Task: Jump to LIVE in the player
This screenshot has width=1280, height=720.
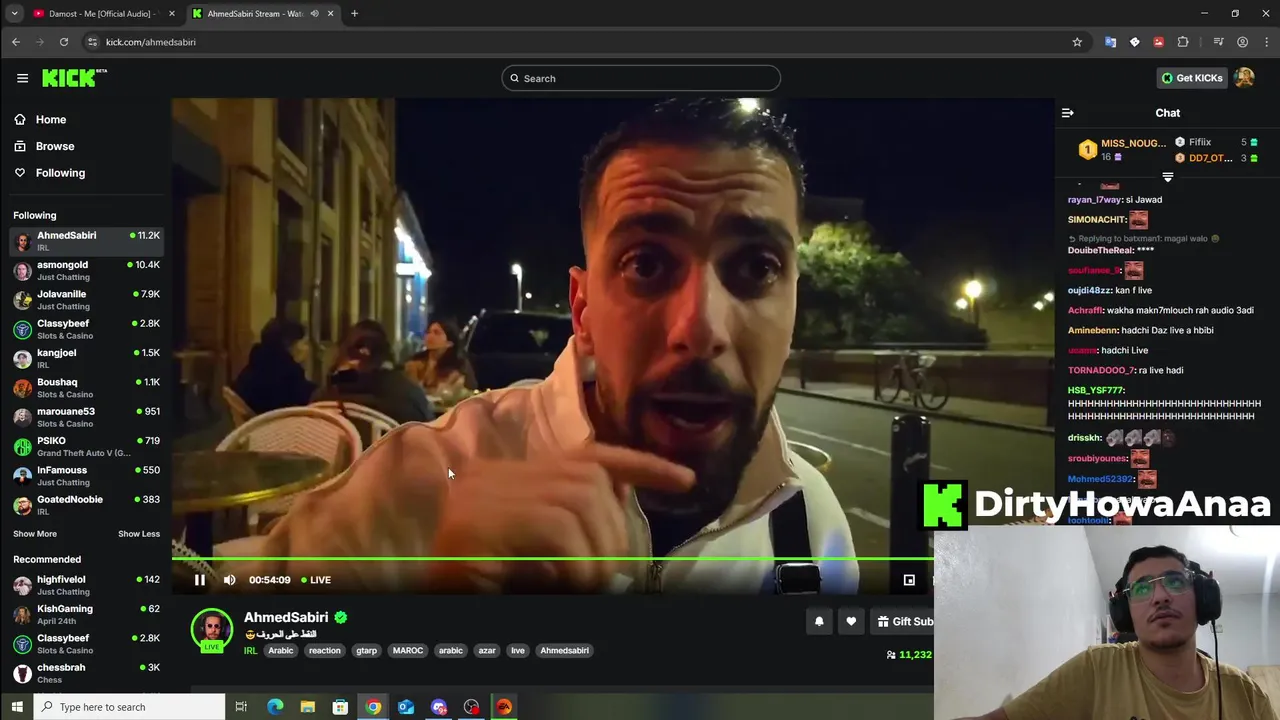Action: tap(316, 580)
